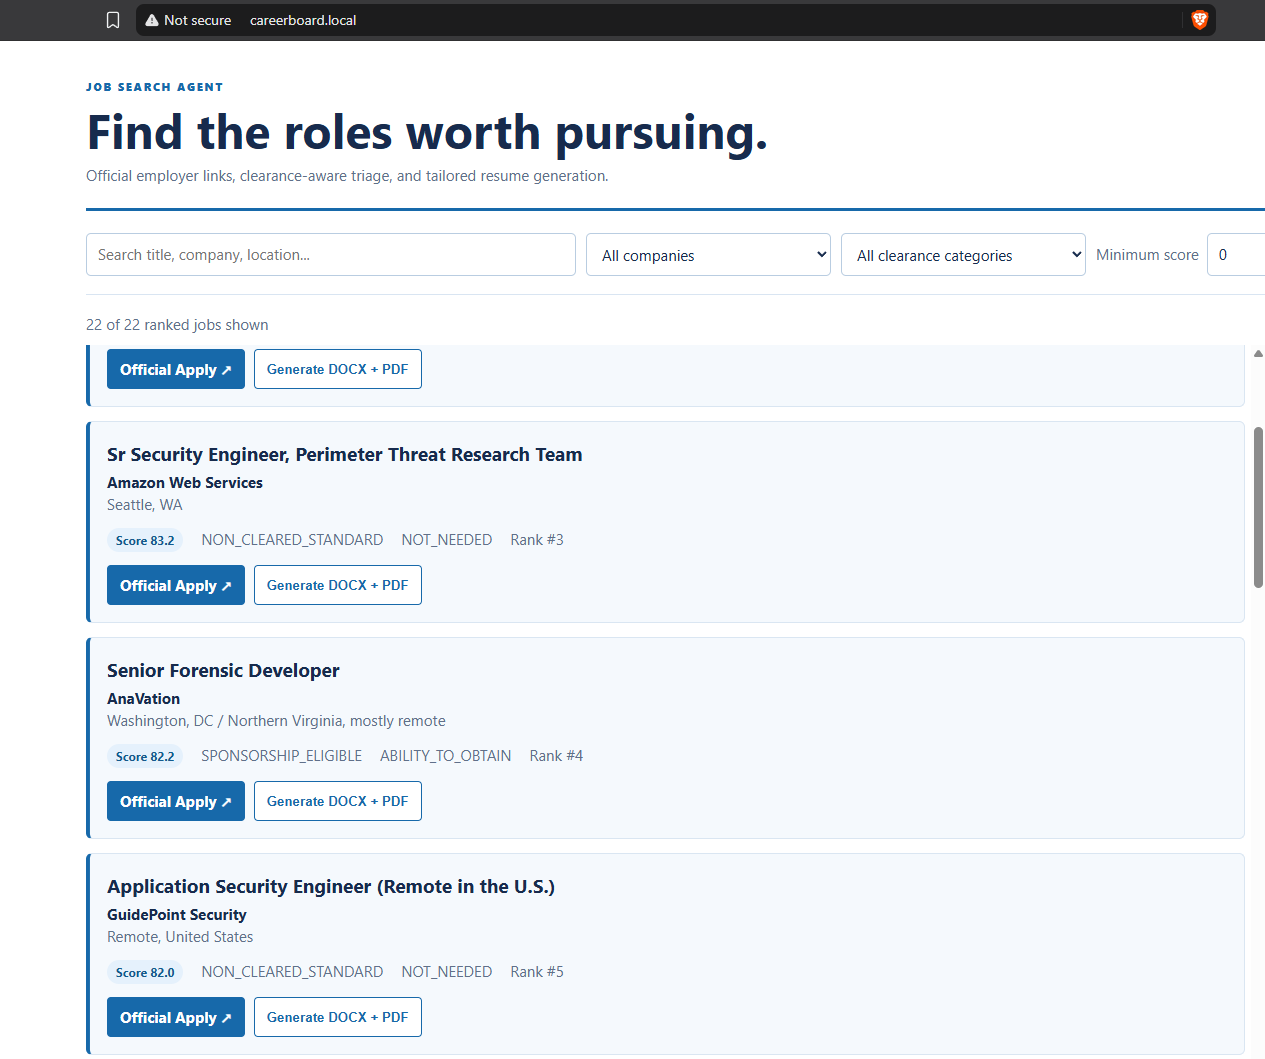Viewport: 1265px width, 1059px height.
Task: Click Official Apply for GuidePoint Security job
Action: click(176, 1017)
